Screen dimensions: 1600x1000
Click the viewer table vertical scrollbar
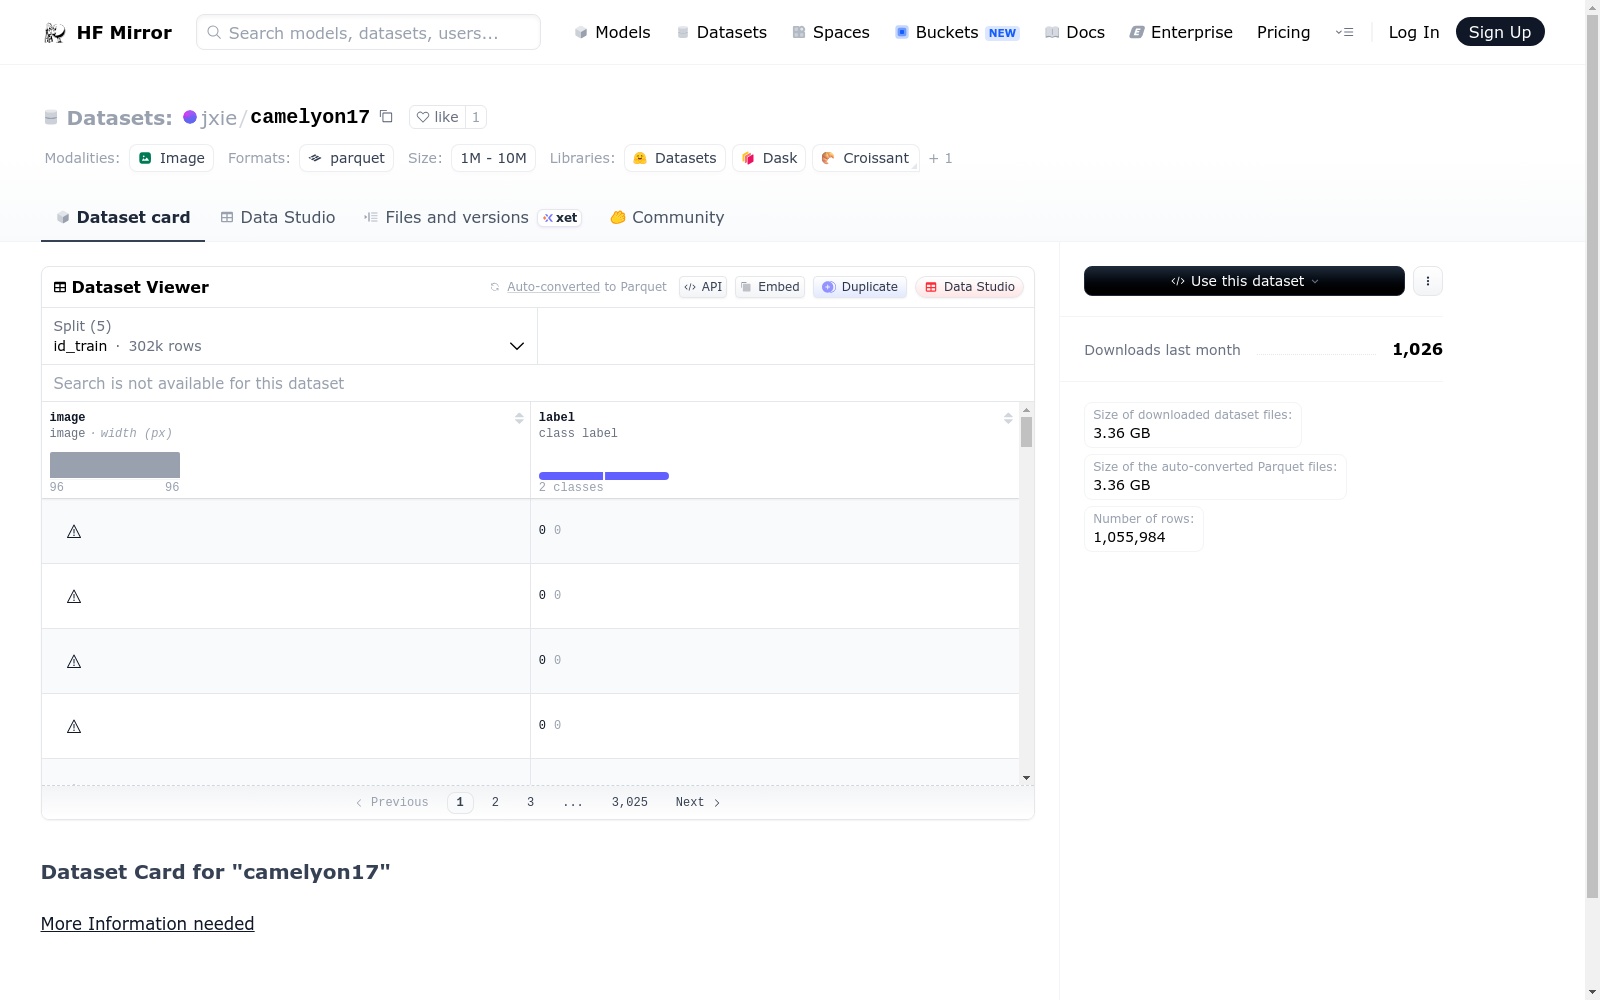(1026, 432)
